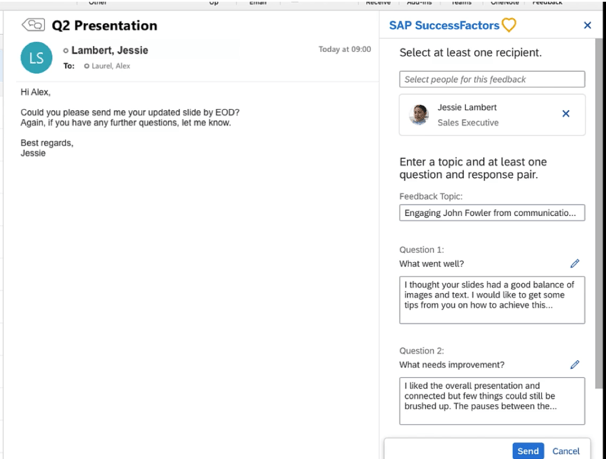Viewport: 606px width, 459px height.
Task: Remove Jessie Lambert from recipients
Action: pyautogui.click(x=566, y=114)
